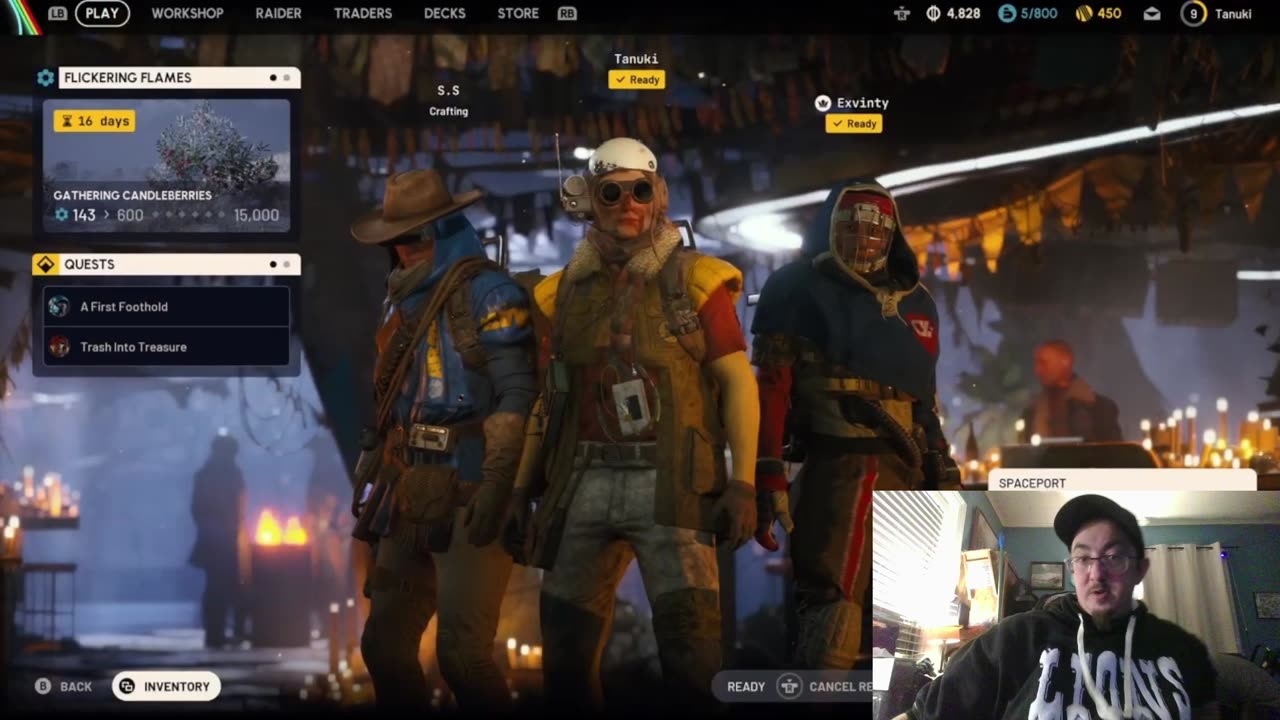Click the gold striped currency icon beside 450

(x=1083, y=14)
